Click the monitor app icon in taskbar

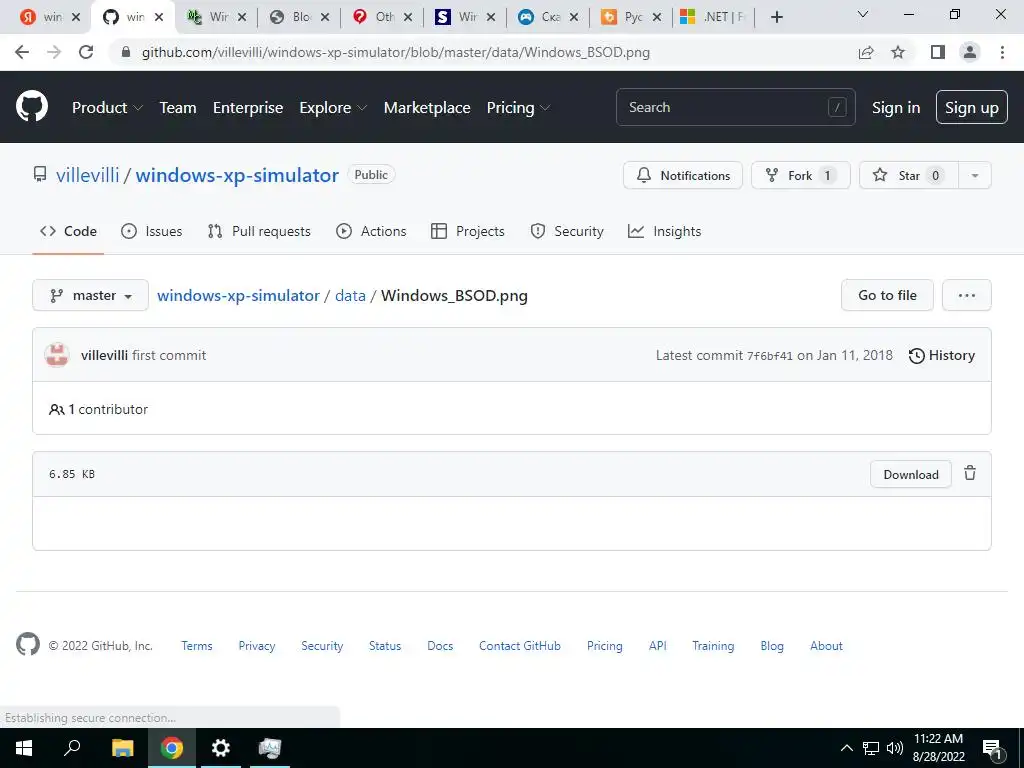coord(270,748)
